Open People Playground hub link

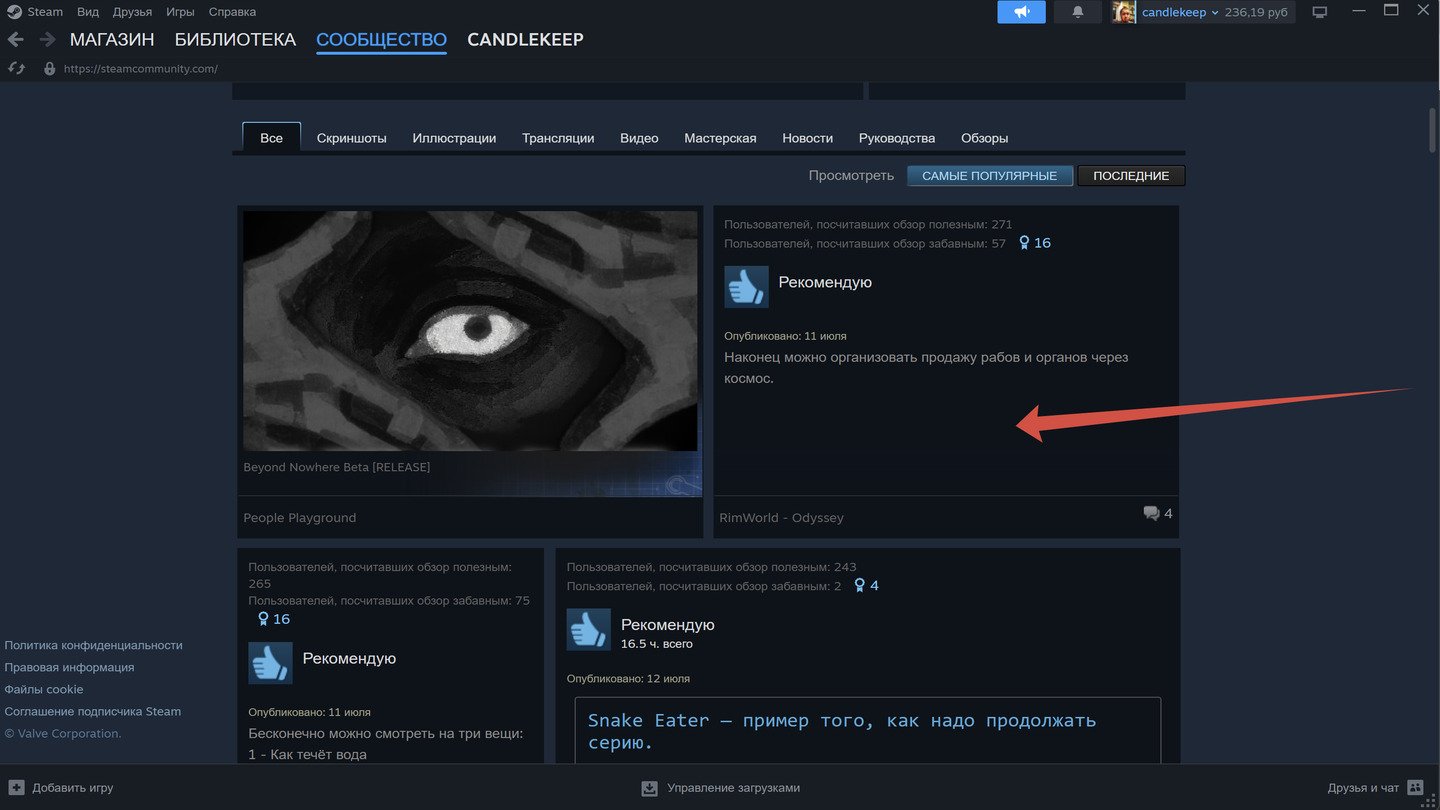pos(300,518)
